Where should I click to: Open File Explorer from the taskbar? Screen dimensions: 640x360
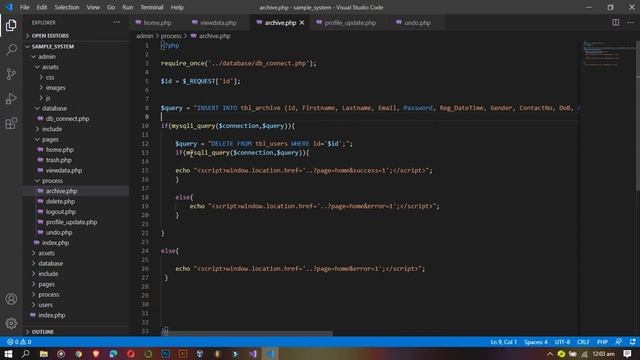(43, 353)
